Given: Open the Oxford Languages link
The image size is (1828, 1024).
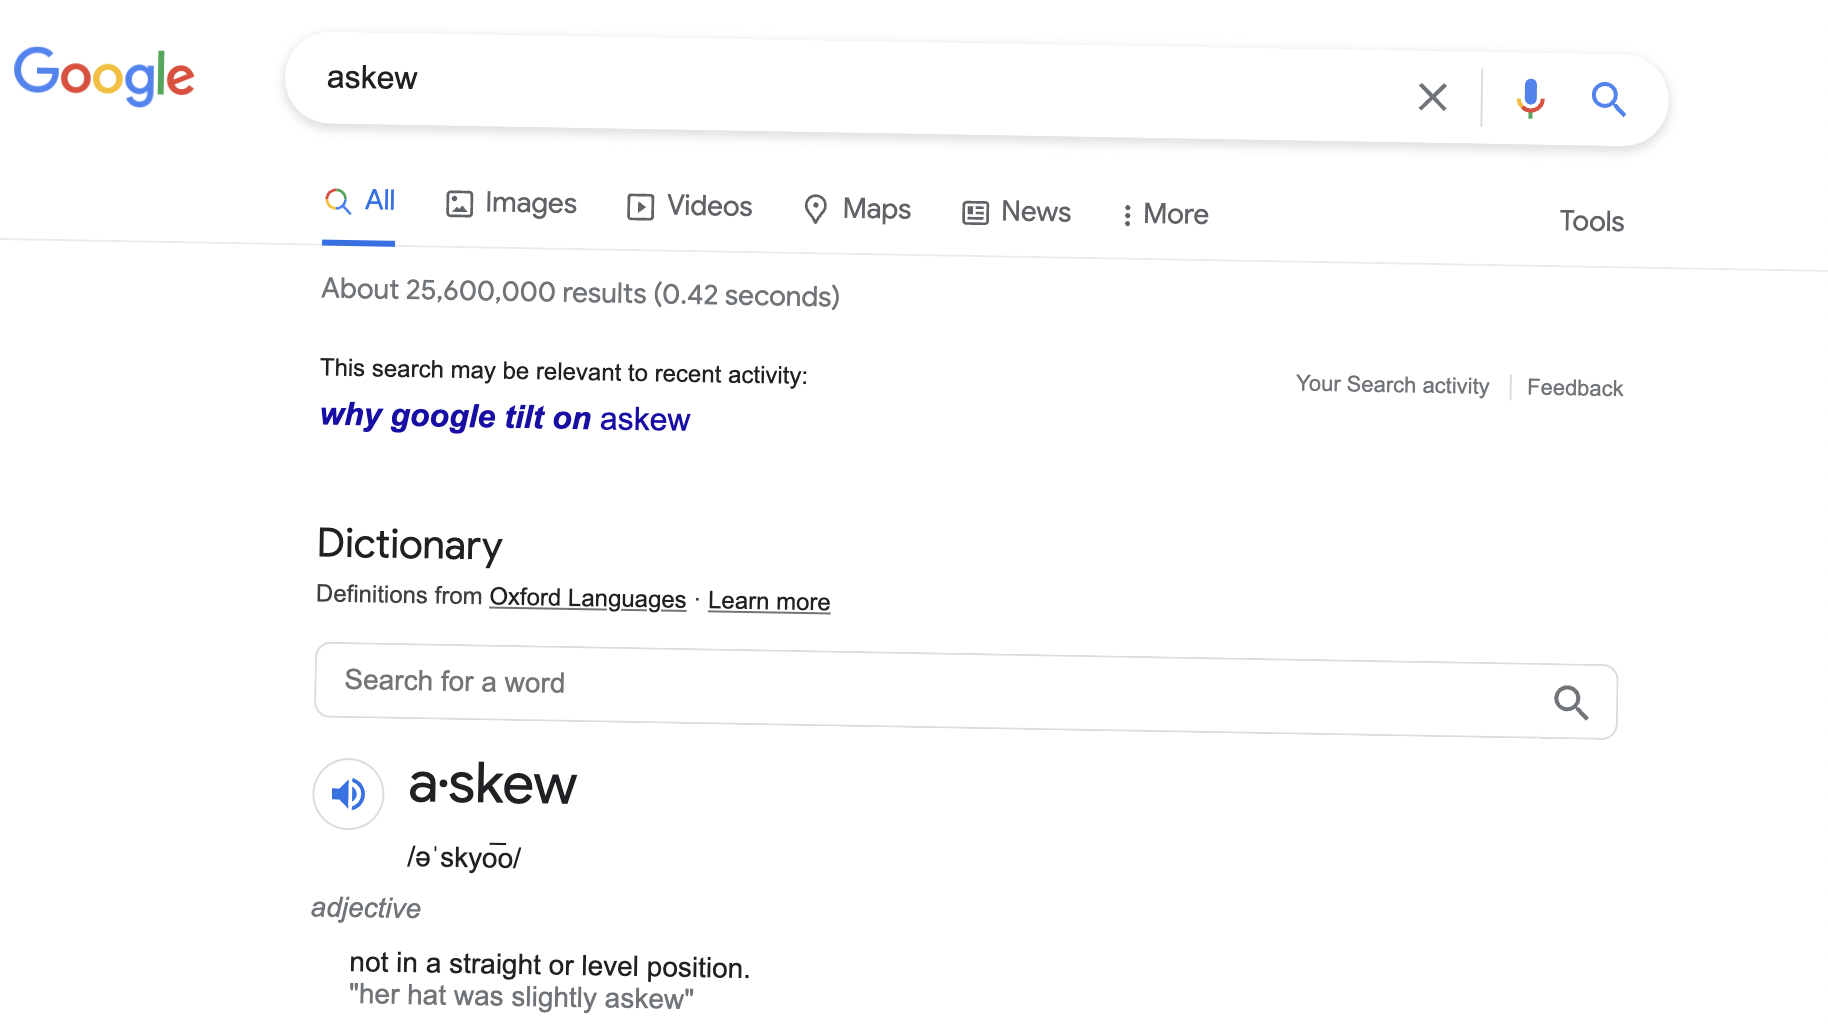Looking at the screenshot, I should 587,598.
